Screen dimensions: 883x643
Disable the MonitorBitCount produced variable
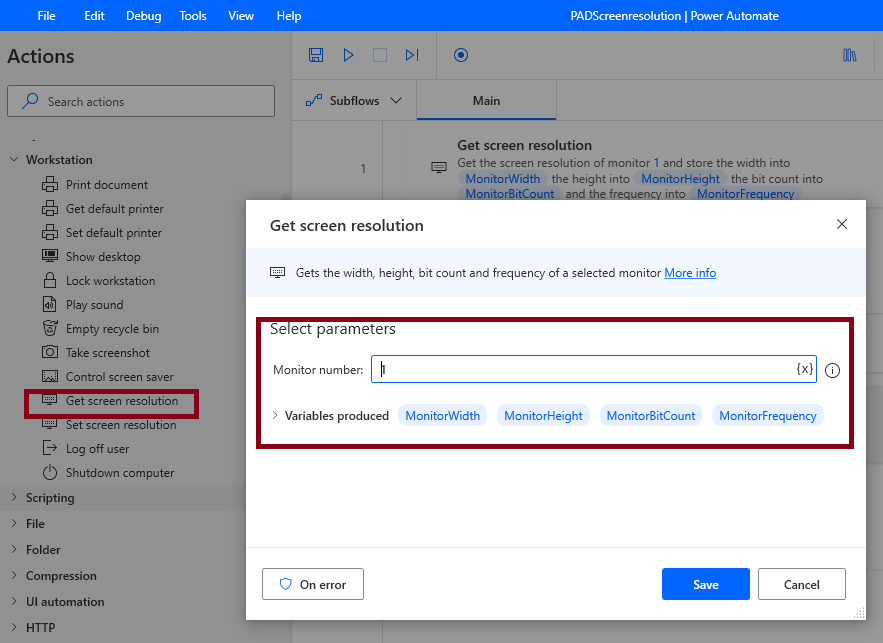(x=651, y=415)
